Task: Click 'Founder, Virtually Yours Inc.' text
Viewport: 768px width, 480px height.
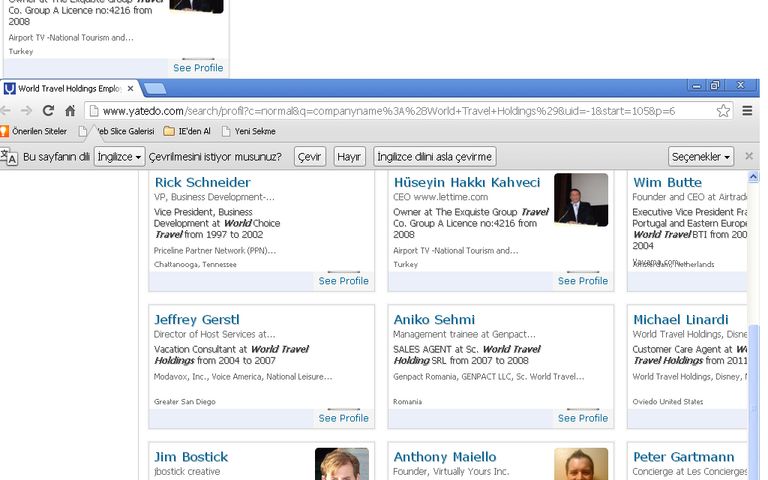Action: tap(451, 471)
